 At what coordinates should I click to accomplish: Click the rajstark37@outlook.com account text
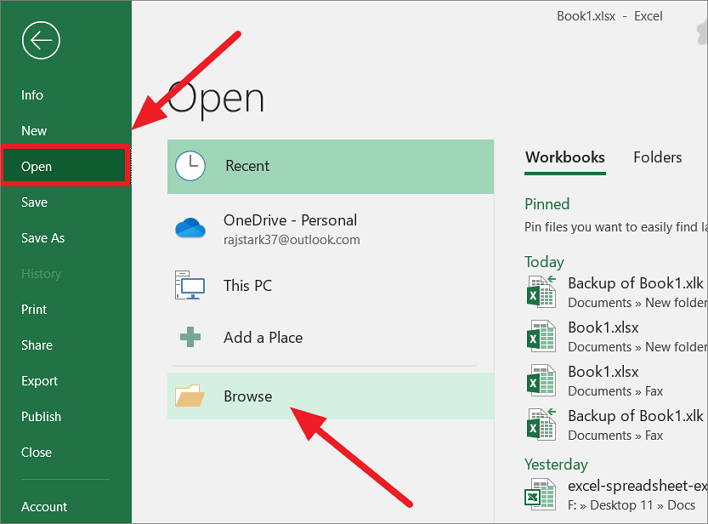coord(292,239)
